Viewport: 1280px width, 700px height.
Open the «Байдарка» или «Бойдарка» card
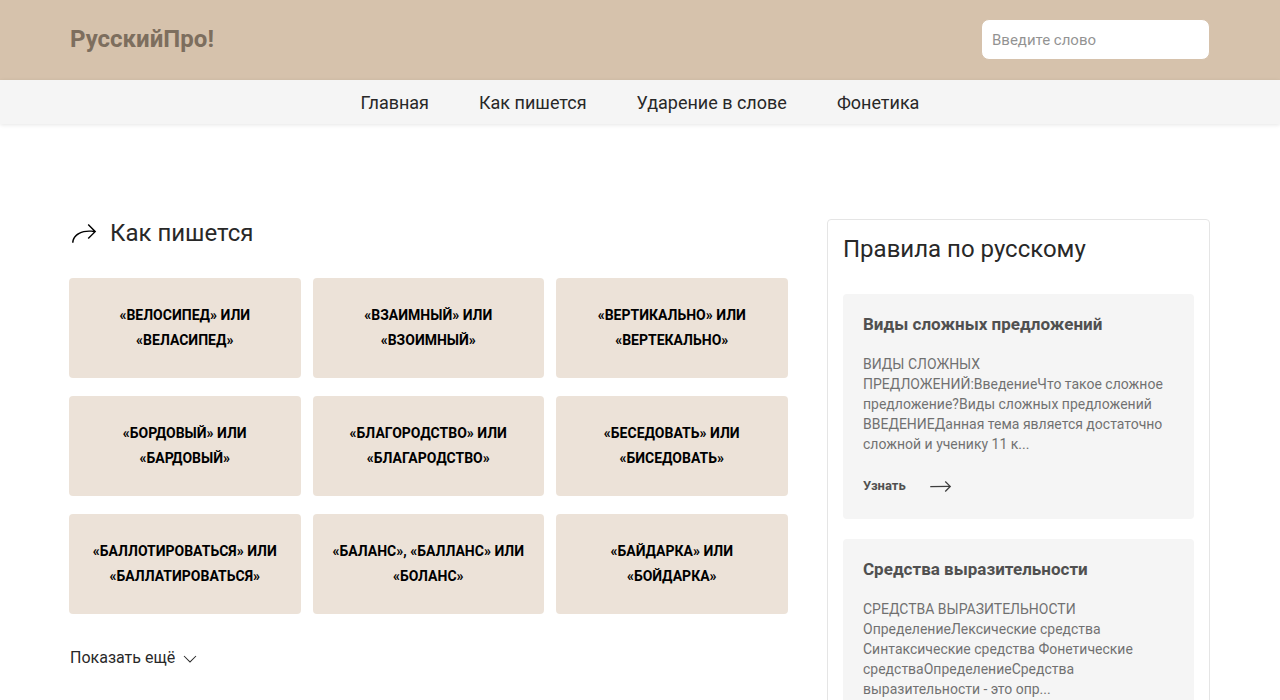672,564
